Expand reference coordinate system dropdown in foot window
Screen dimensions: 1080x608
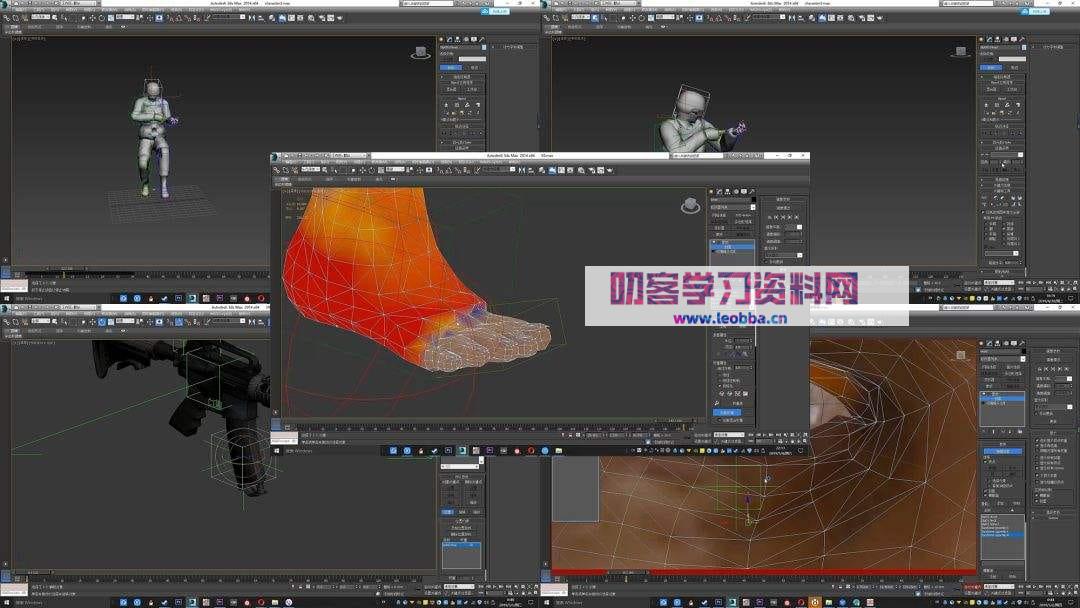point(394,170)
